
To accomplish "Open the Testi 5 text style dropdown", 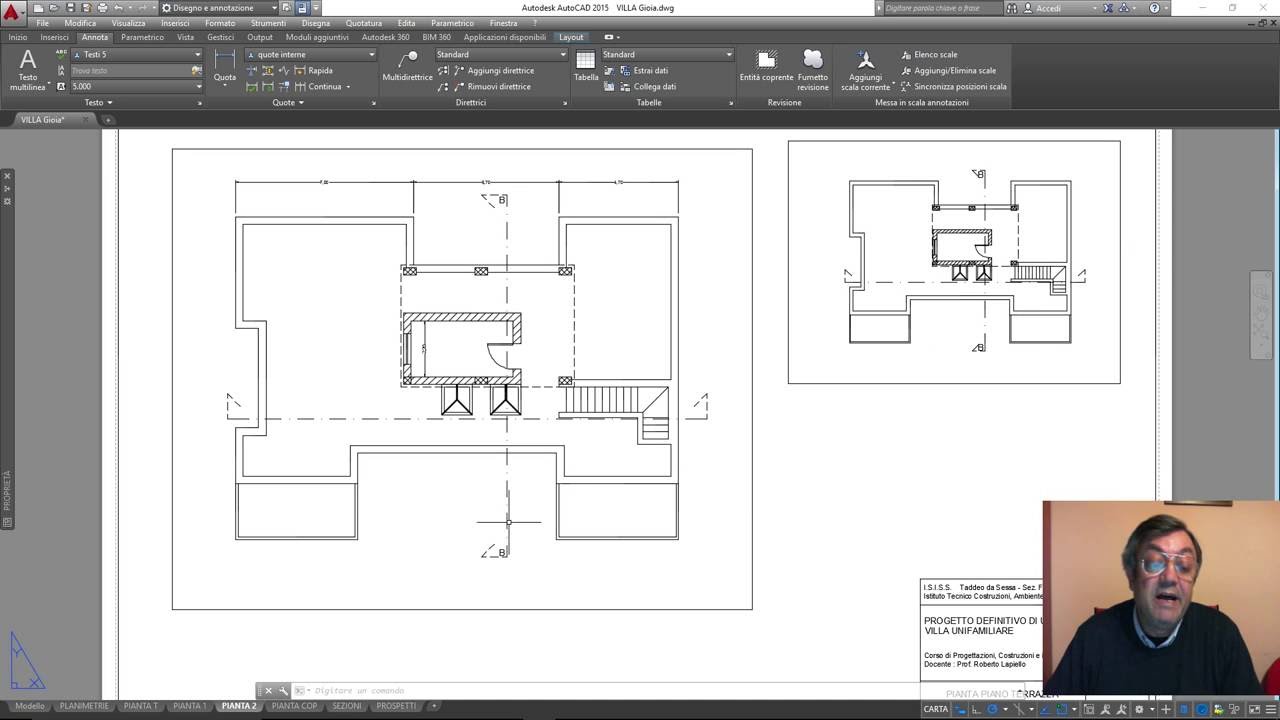I will click(x=136, y=54).
